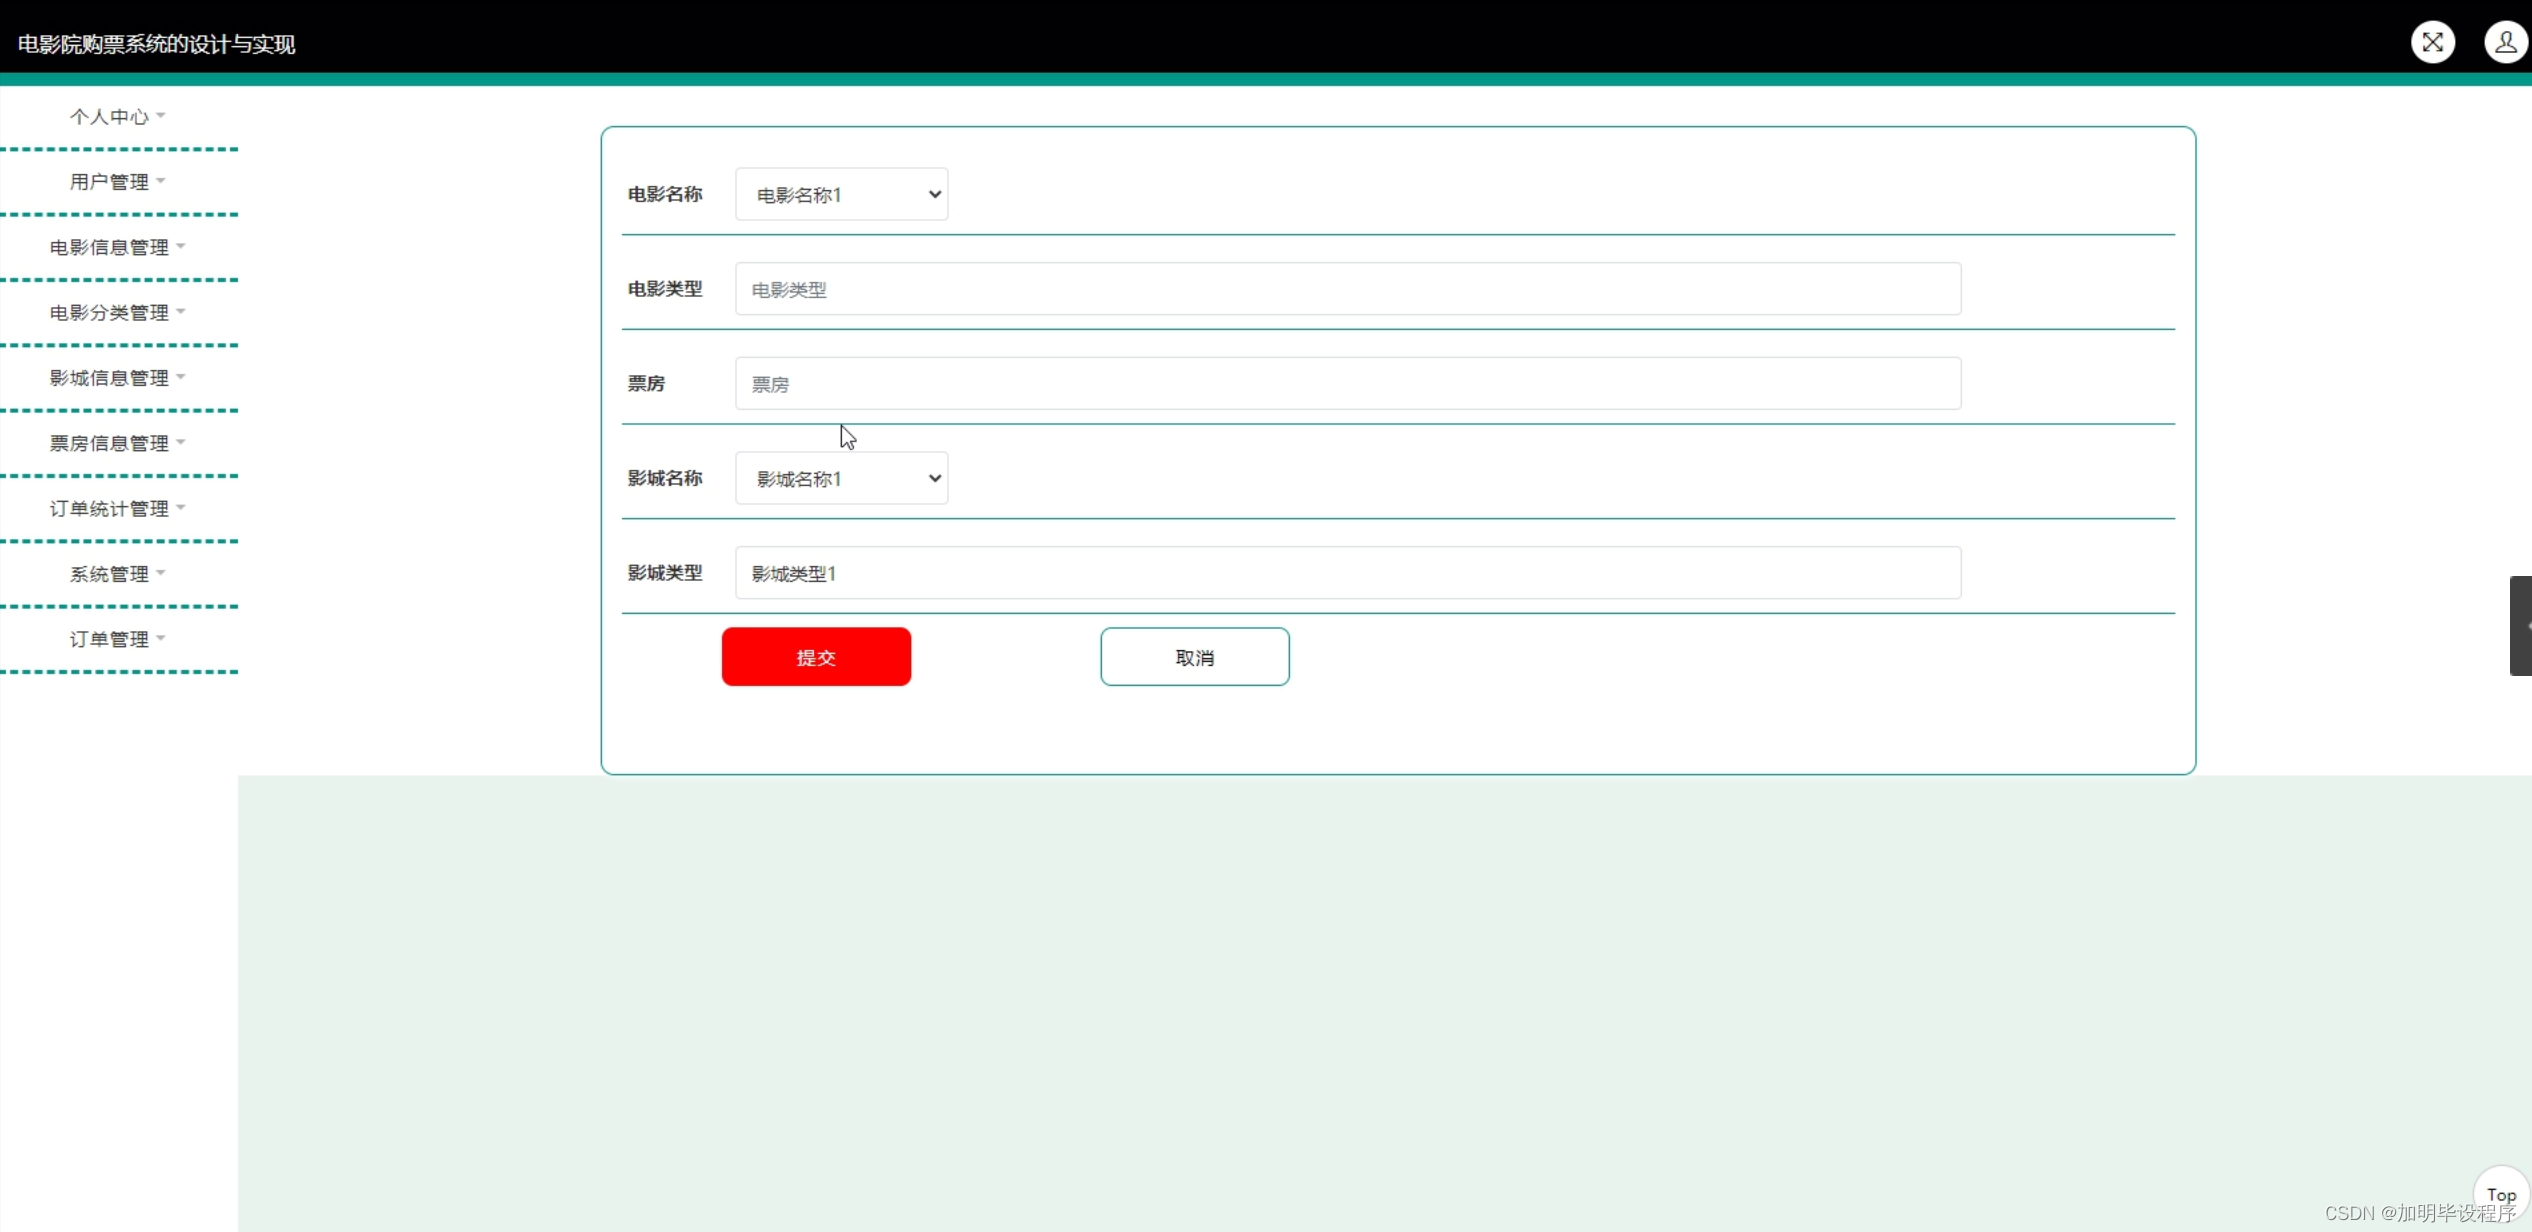Focus the 电影类型 input field
2532x1232 pixels.
[x=1347, y=289]
